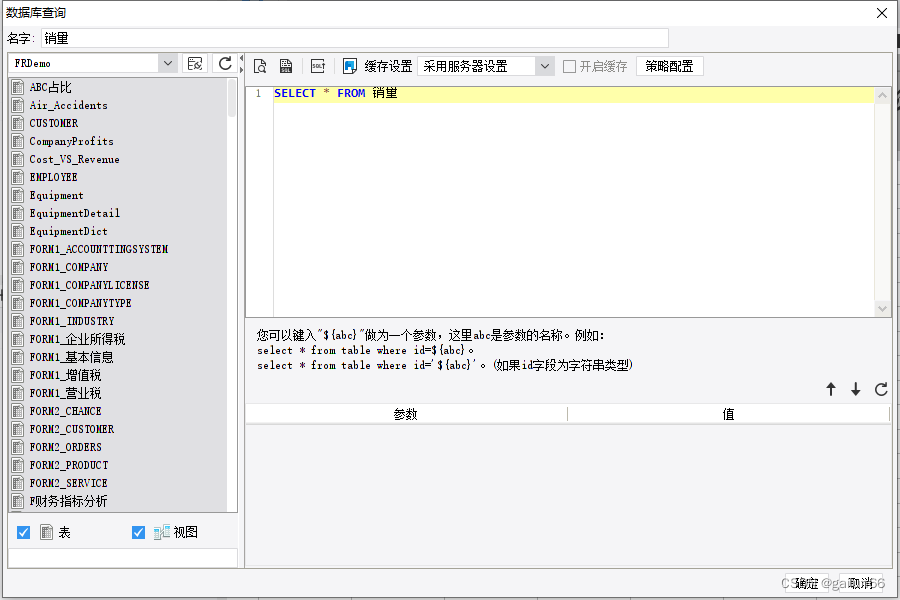Toggle the 表 (tables) checkbox
The width and height of the screenshot is (900, 600).
click(24, 532)
